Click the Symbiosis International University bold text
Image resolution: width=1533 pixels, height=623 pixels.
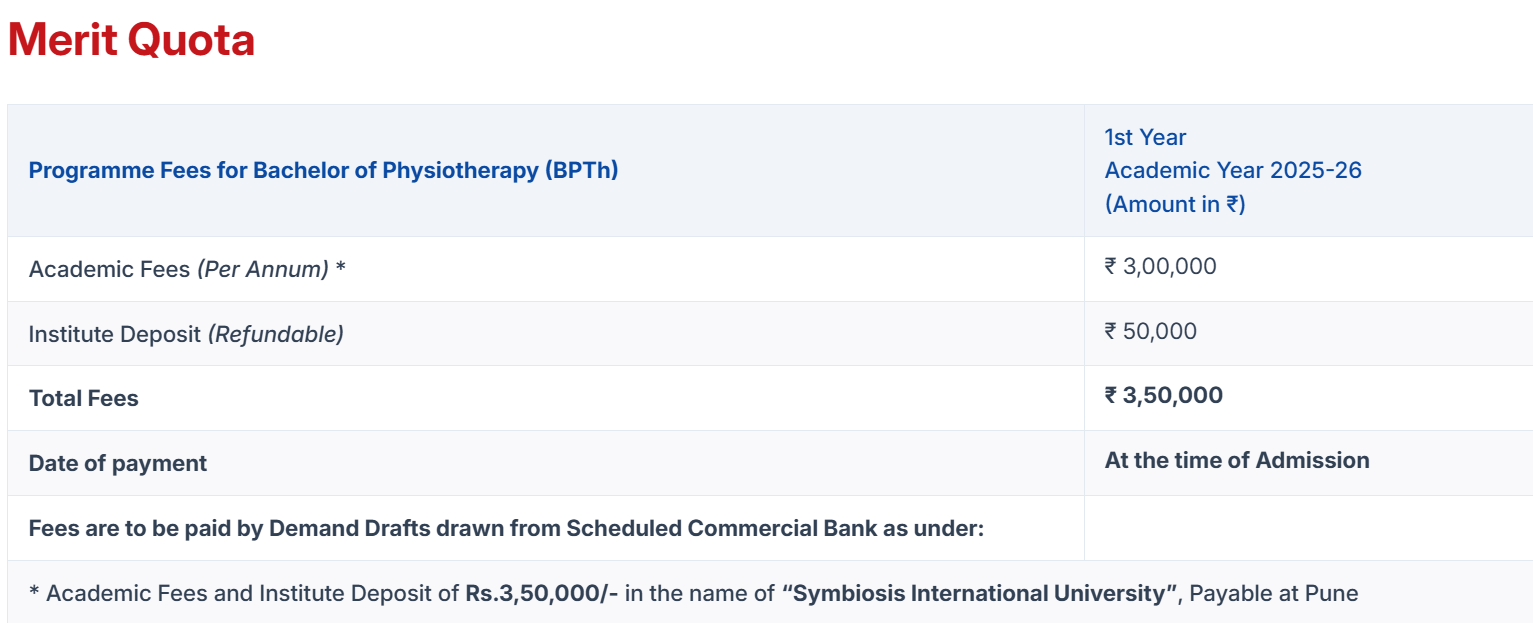979,593
